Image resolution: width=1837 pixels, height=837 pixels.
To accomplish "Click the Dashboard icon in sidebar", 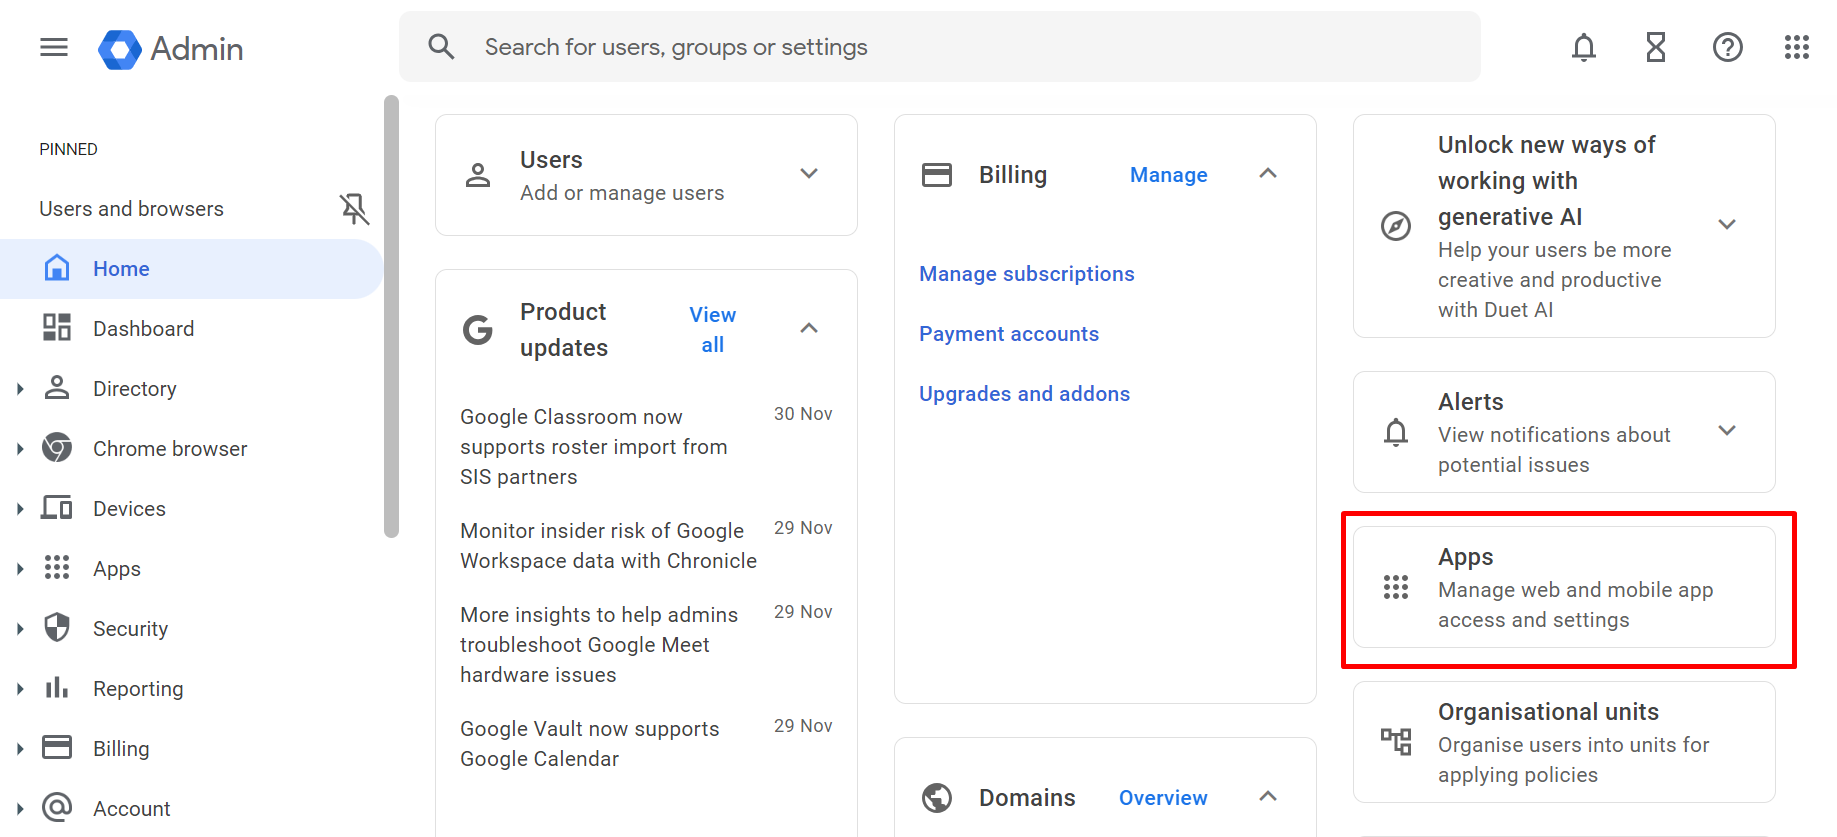I will point(57,328).
